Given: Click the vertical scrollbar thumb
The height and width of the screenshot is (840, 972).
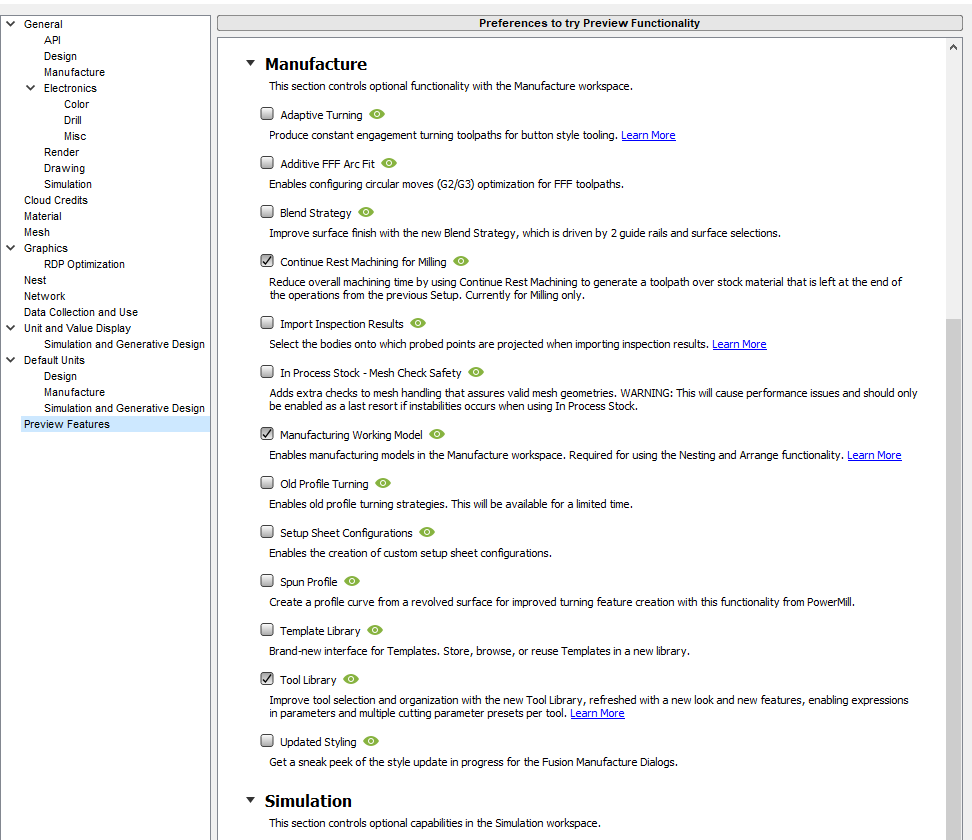Looking at the screenshot, I should (x=953, y=579).
